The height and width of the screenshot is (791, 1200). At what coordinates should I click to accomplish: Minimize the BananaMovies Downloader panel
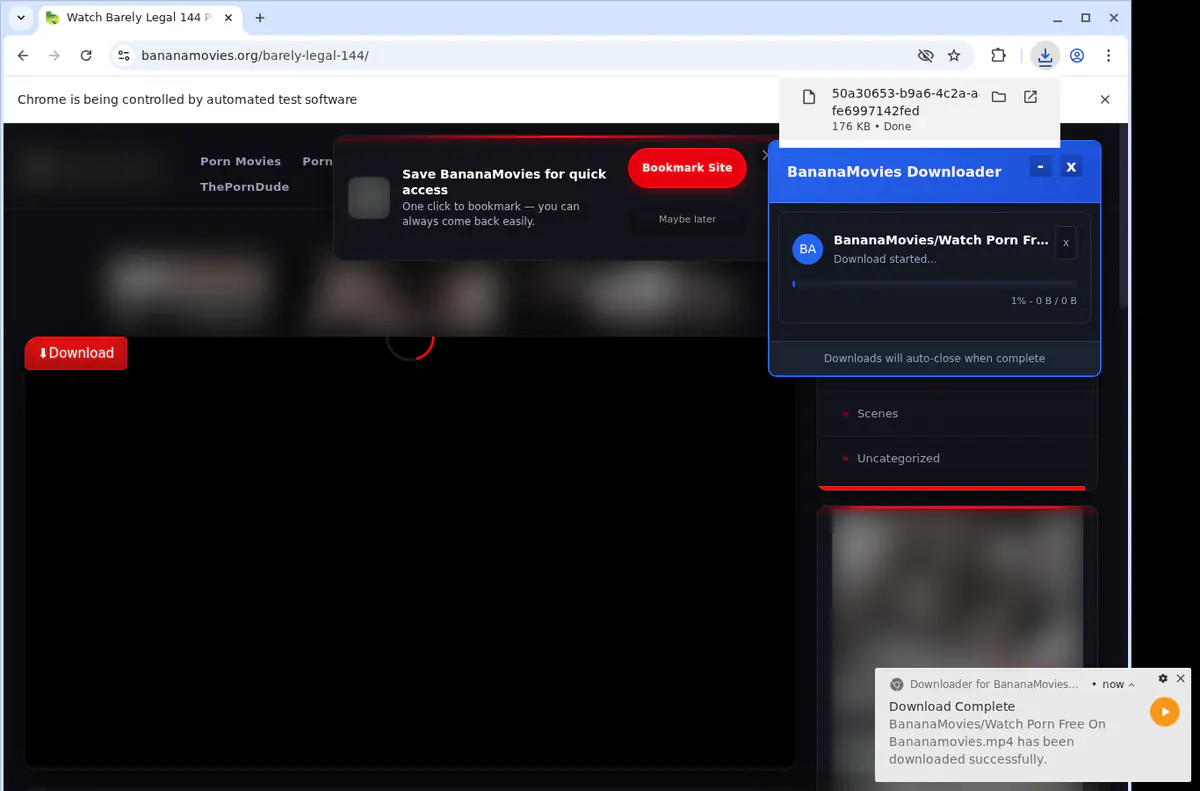(x=1041, y=167)
